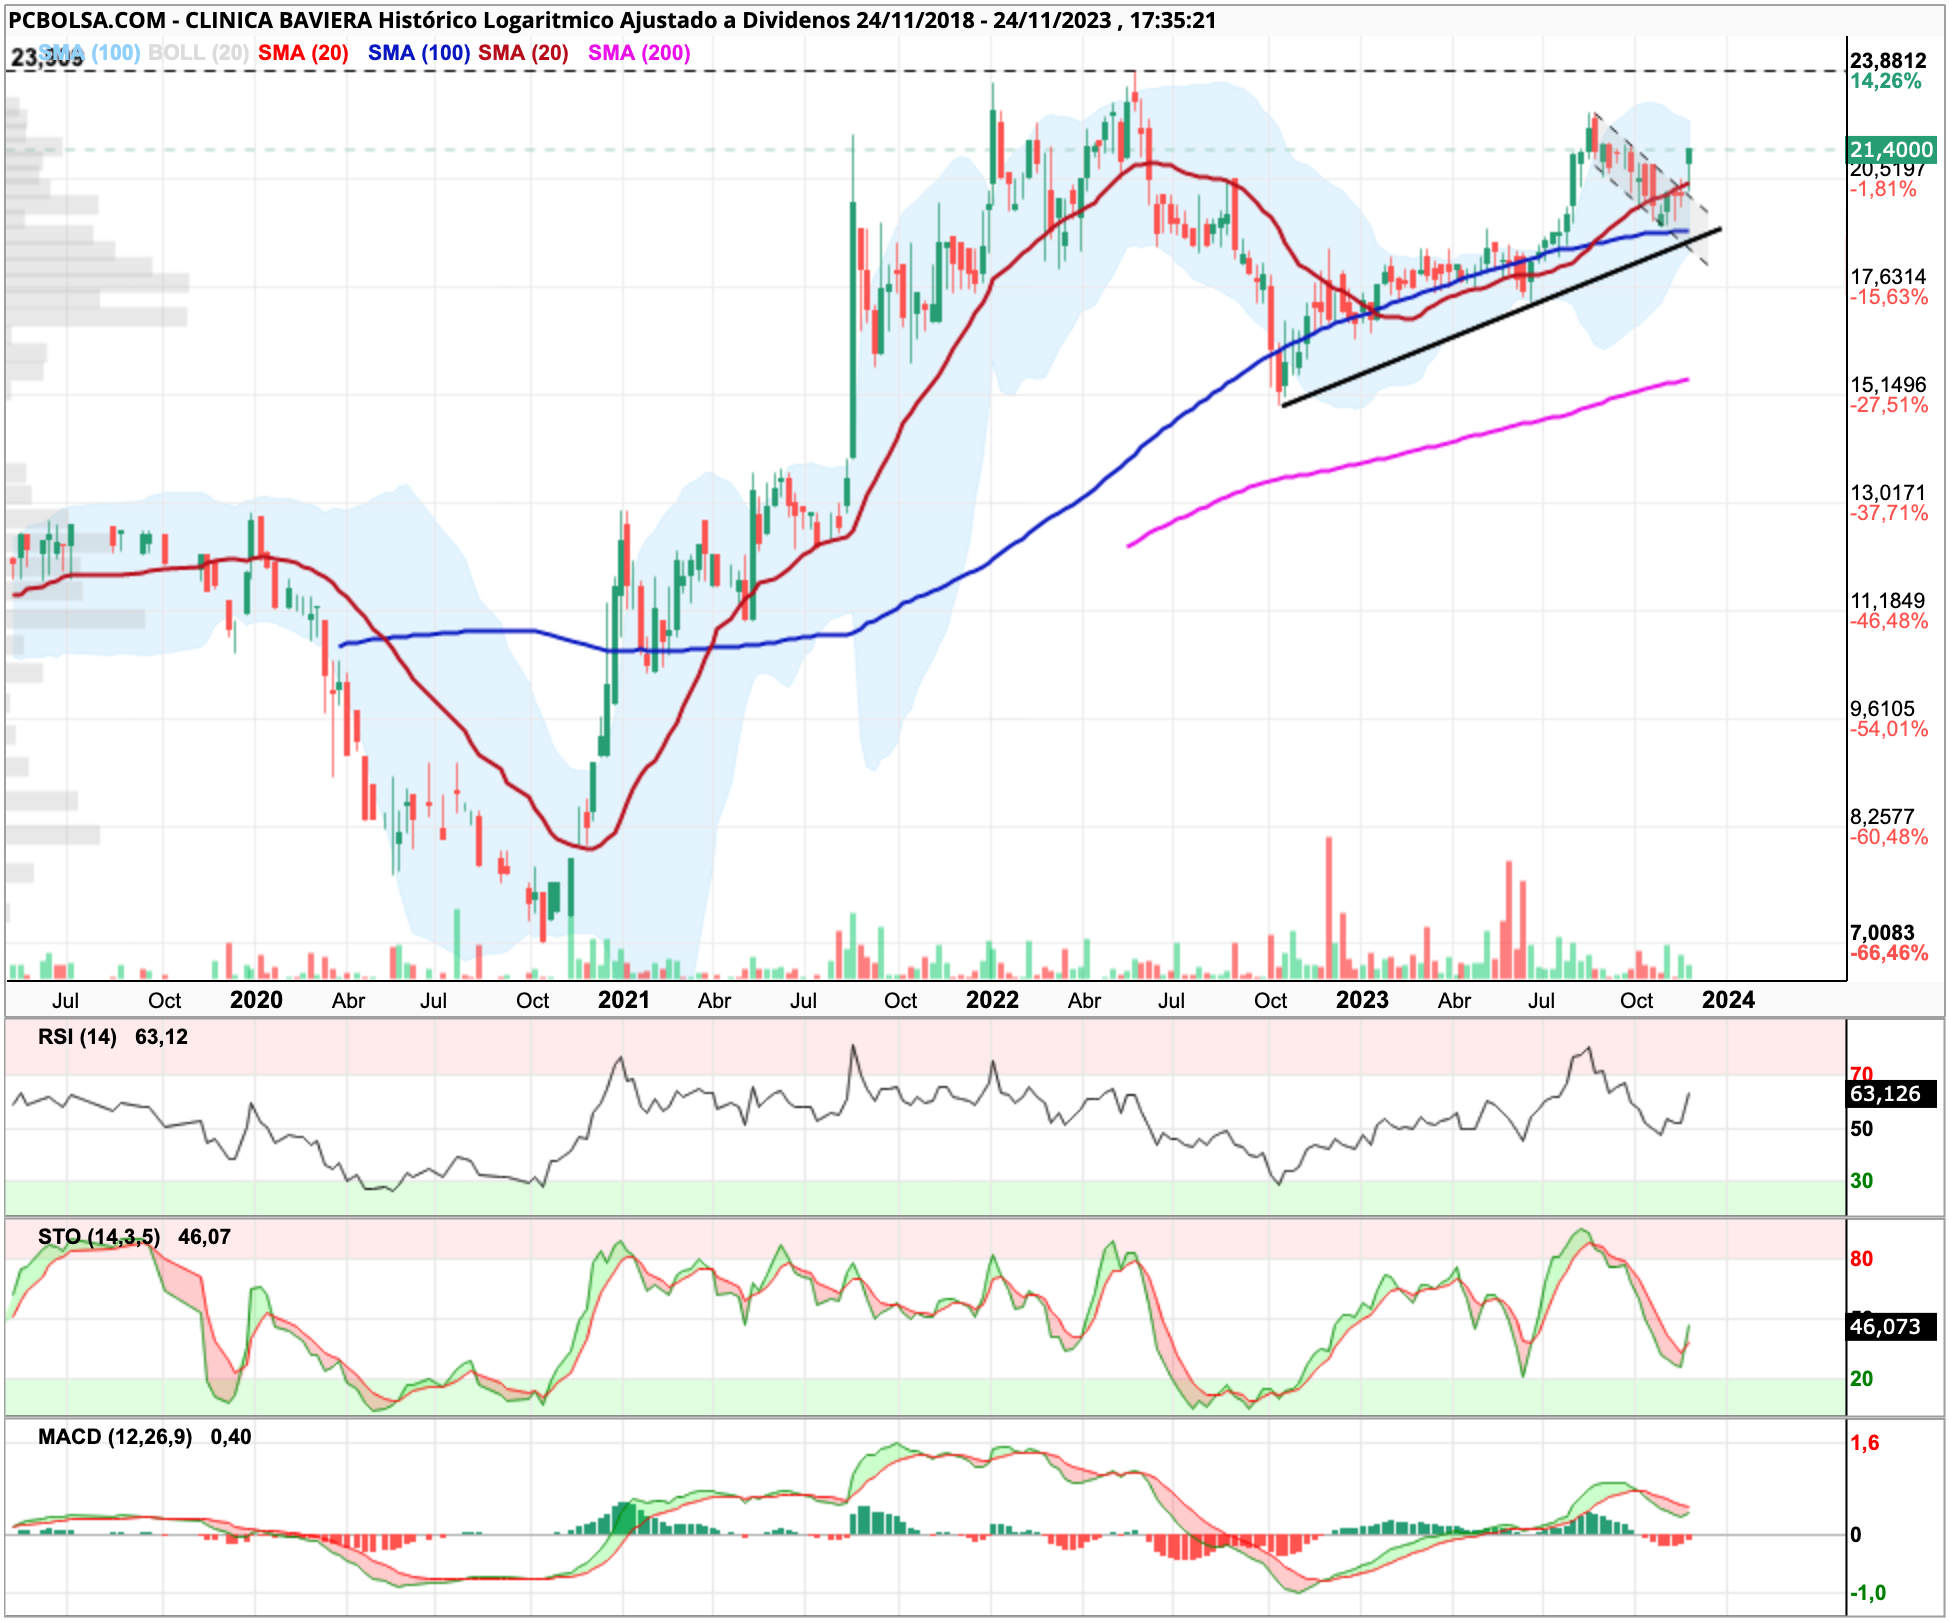Click the 0 MACD zero-line label
Viewport: 1950px width, 1622px height.
click(1856, 1535)
